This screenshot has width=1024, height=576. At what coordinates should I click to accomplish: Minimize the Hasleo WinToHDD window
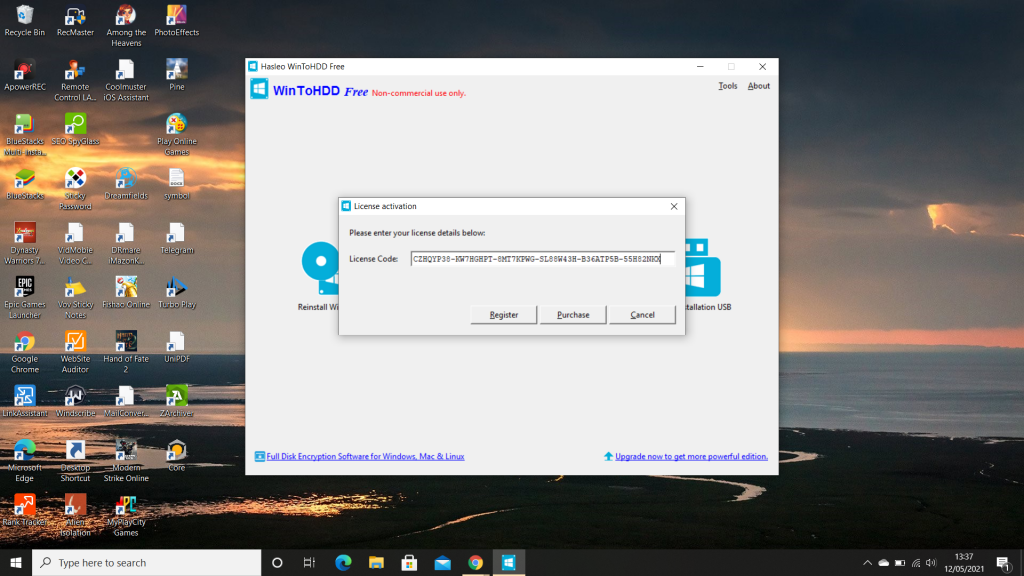[x=700, y=67]
